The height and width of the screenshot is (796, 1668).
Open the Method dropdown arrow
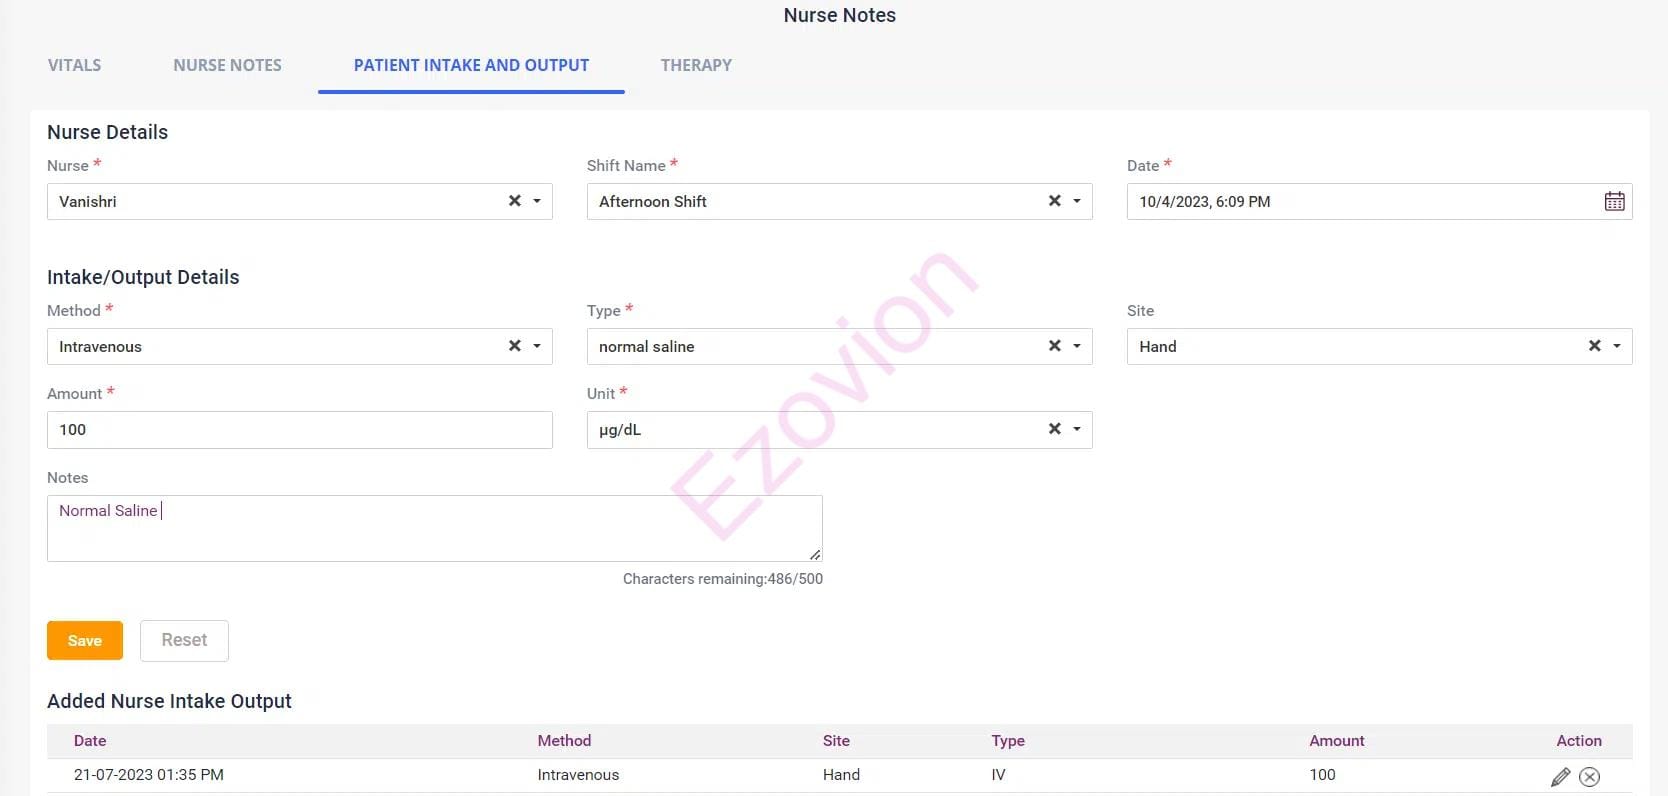coord(537,346)
